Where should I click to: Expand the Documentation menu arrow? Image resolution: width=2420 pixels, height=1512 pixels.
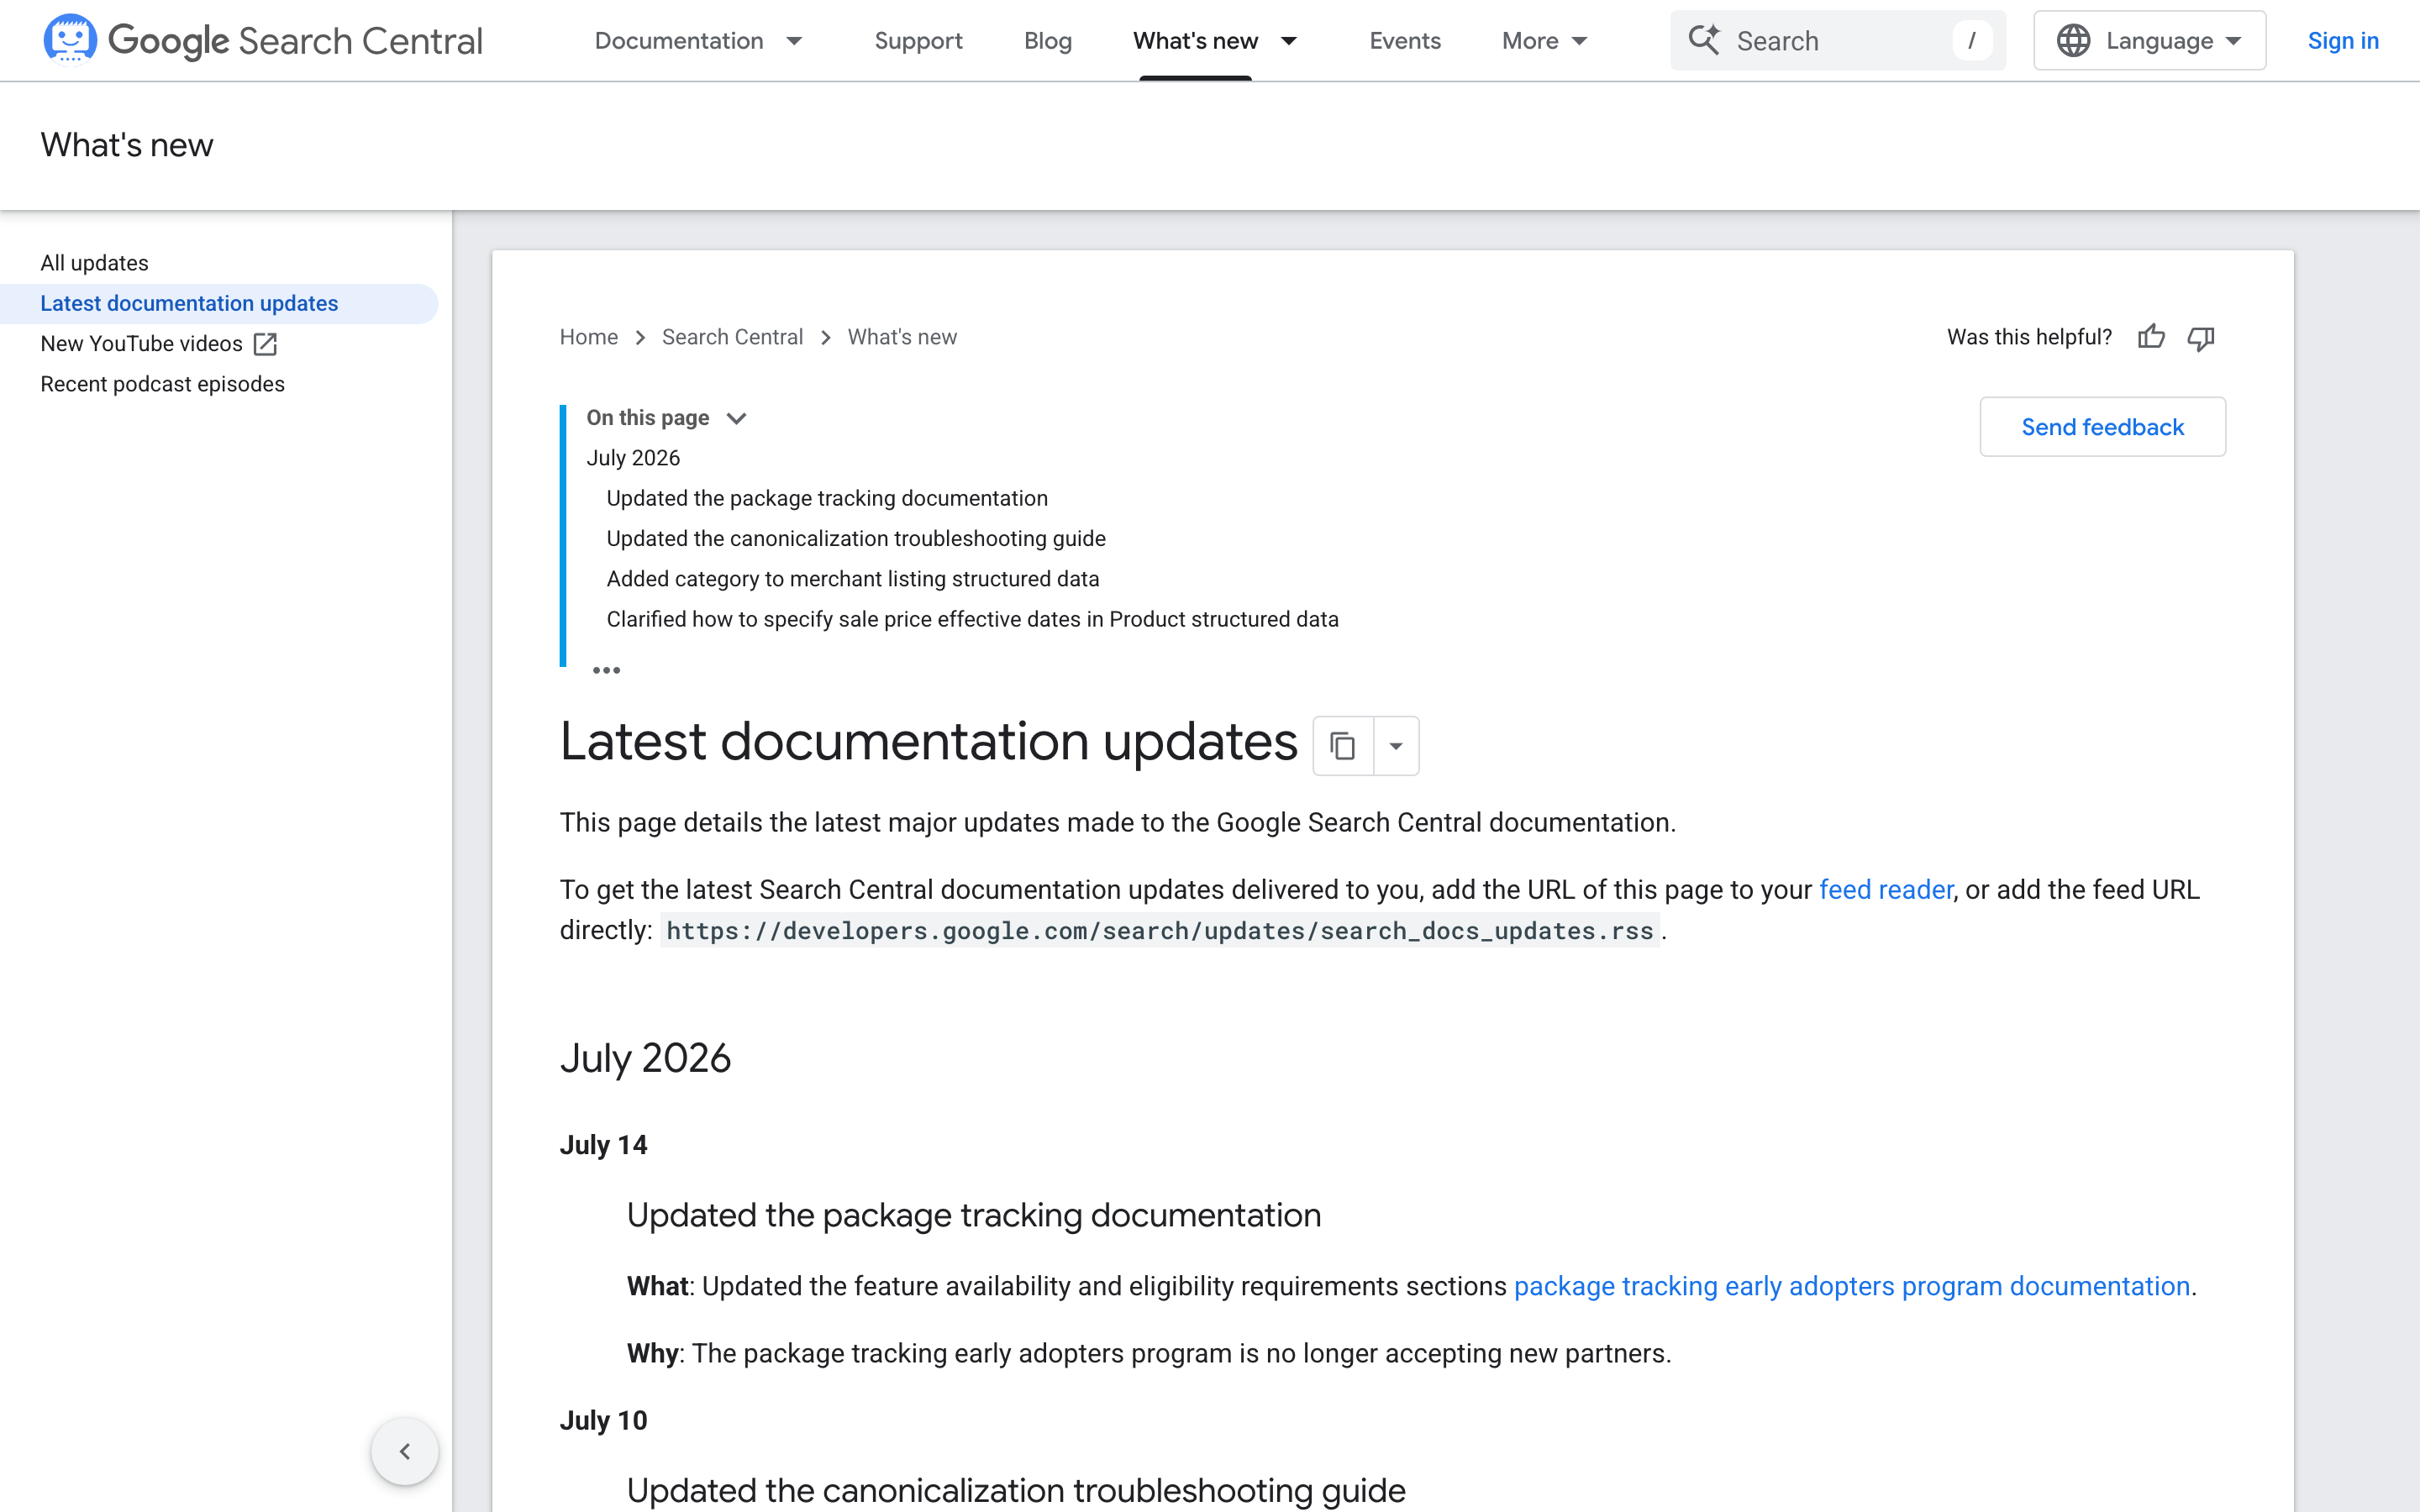coord(795,41)
